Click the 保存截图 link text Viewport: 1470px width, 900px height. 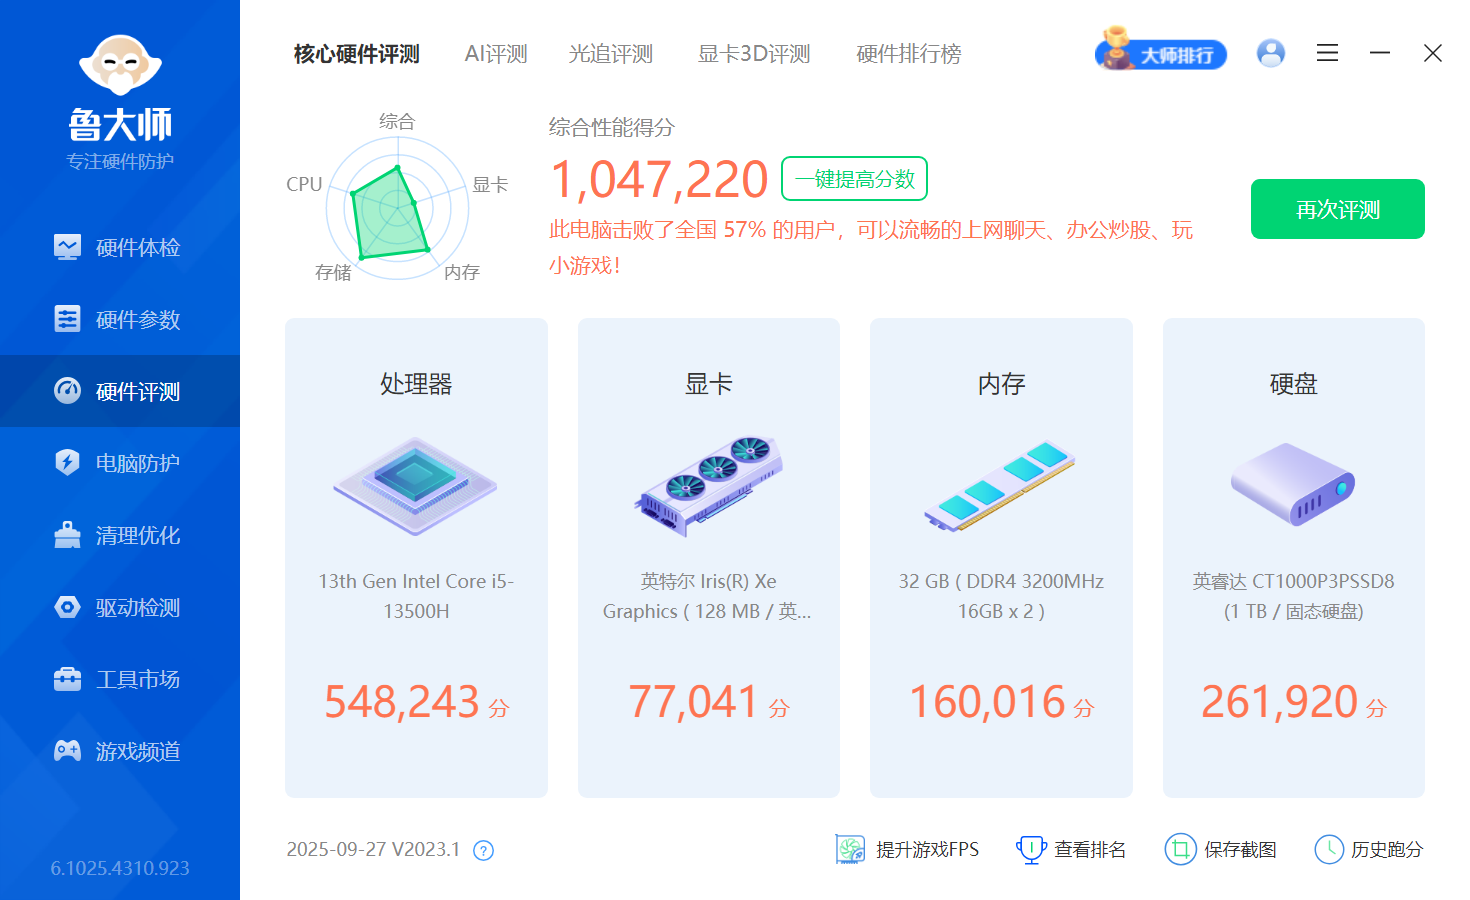coord(1240,849)
